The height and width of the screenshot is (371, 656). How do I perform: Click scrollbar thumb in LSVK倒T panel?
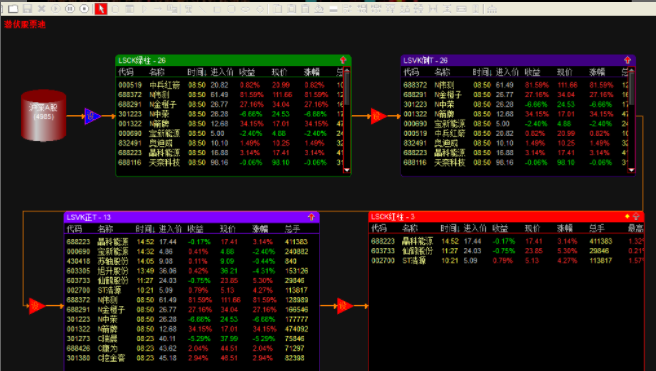pos(631,89)
